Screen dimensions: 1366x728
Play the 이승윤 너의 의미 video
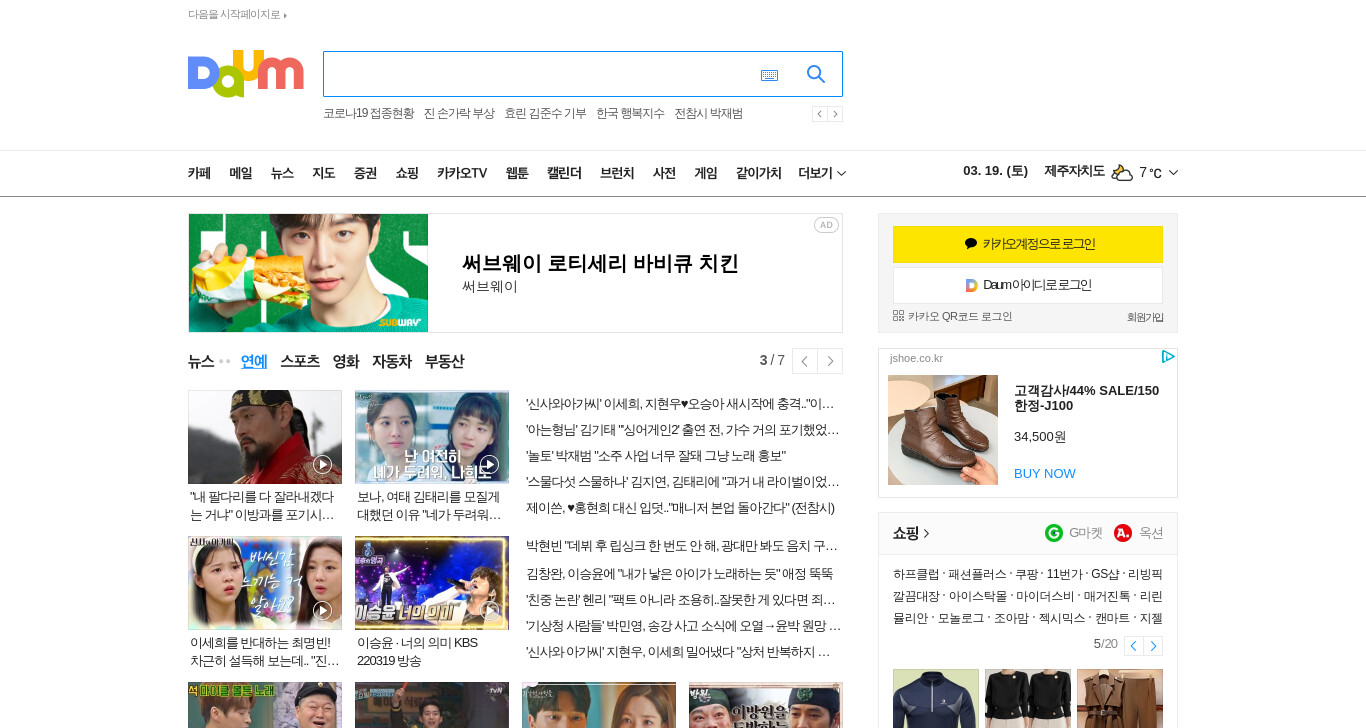489,610
